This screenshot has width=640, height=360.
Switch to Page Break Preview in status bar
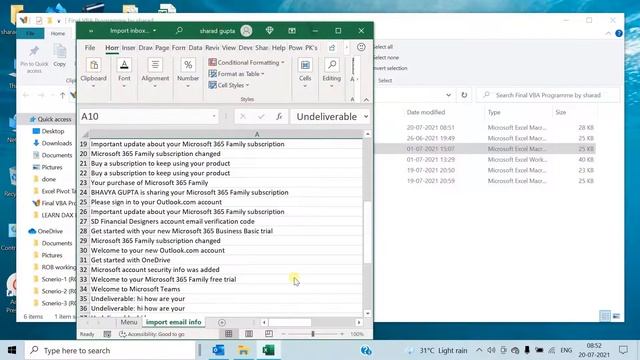(269, 334)
